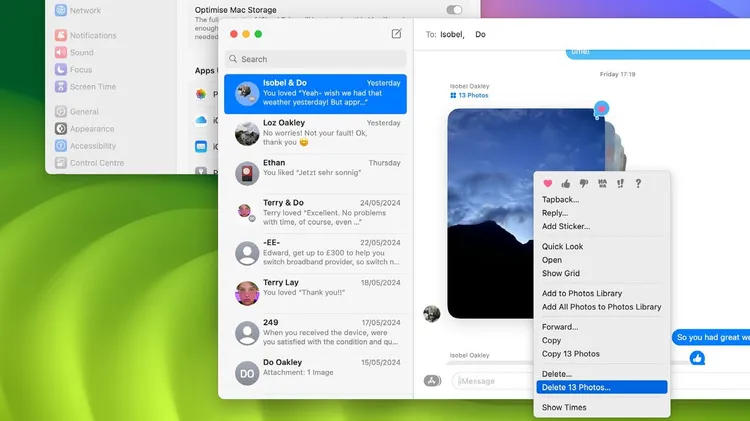Open the -EE- conversation

tap(316, 253)
